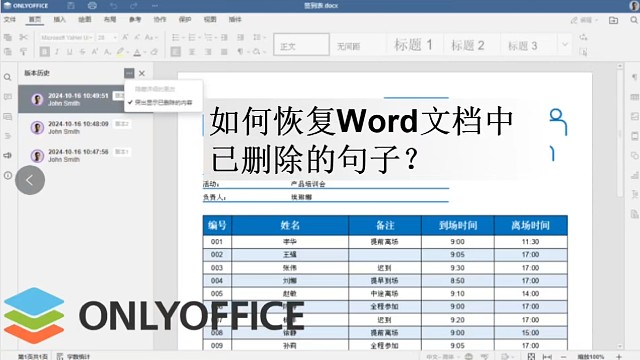
Task: Open the editing mode dropdown with pencil
Action: point(584,20)
